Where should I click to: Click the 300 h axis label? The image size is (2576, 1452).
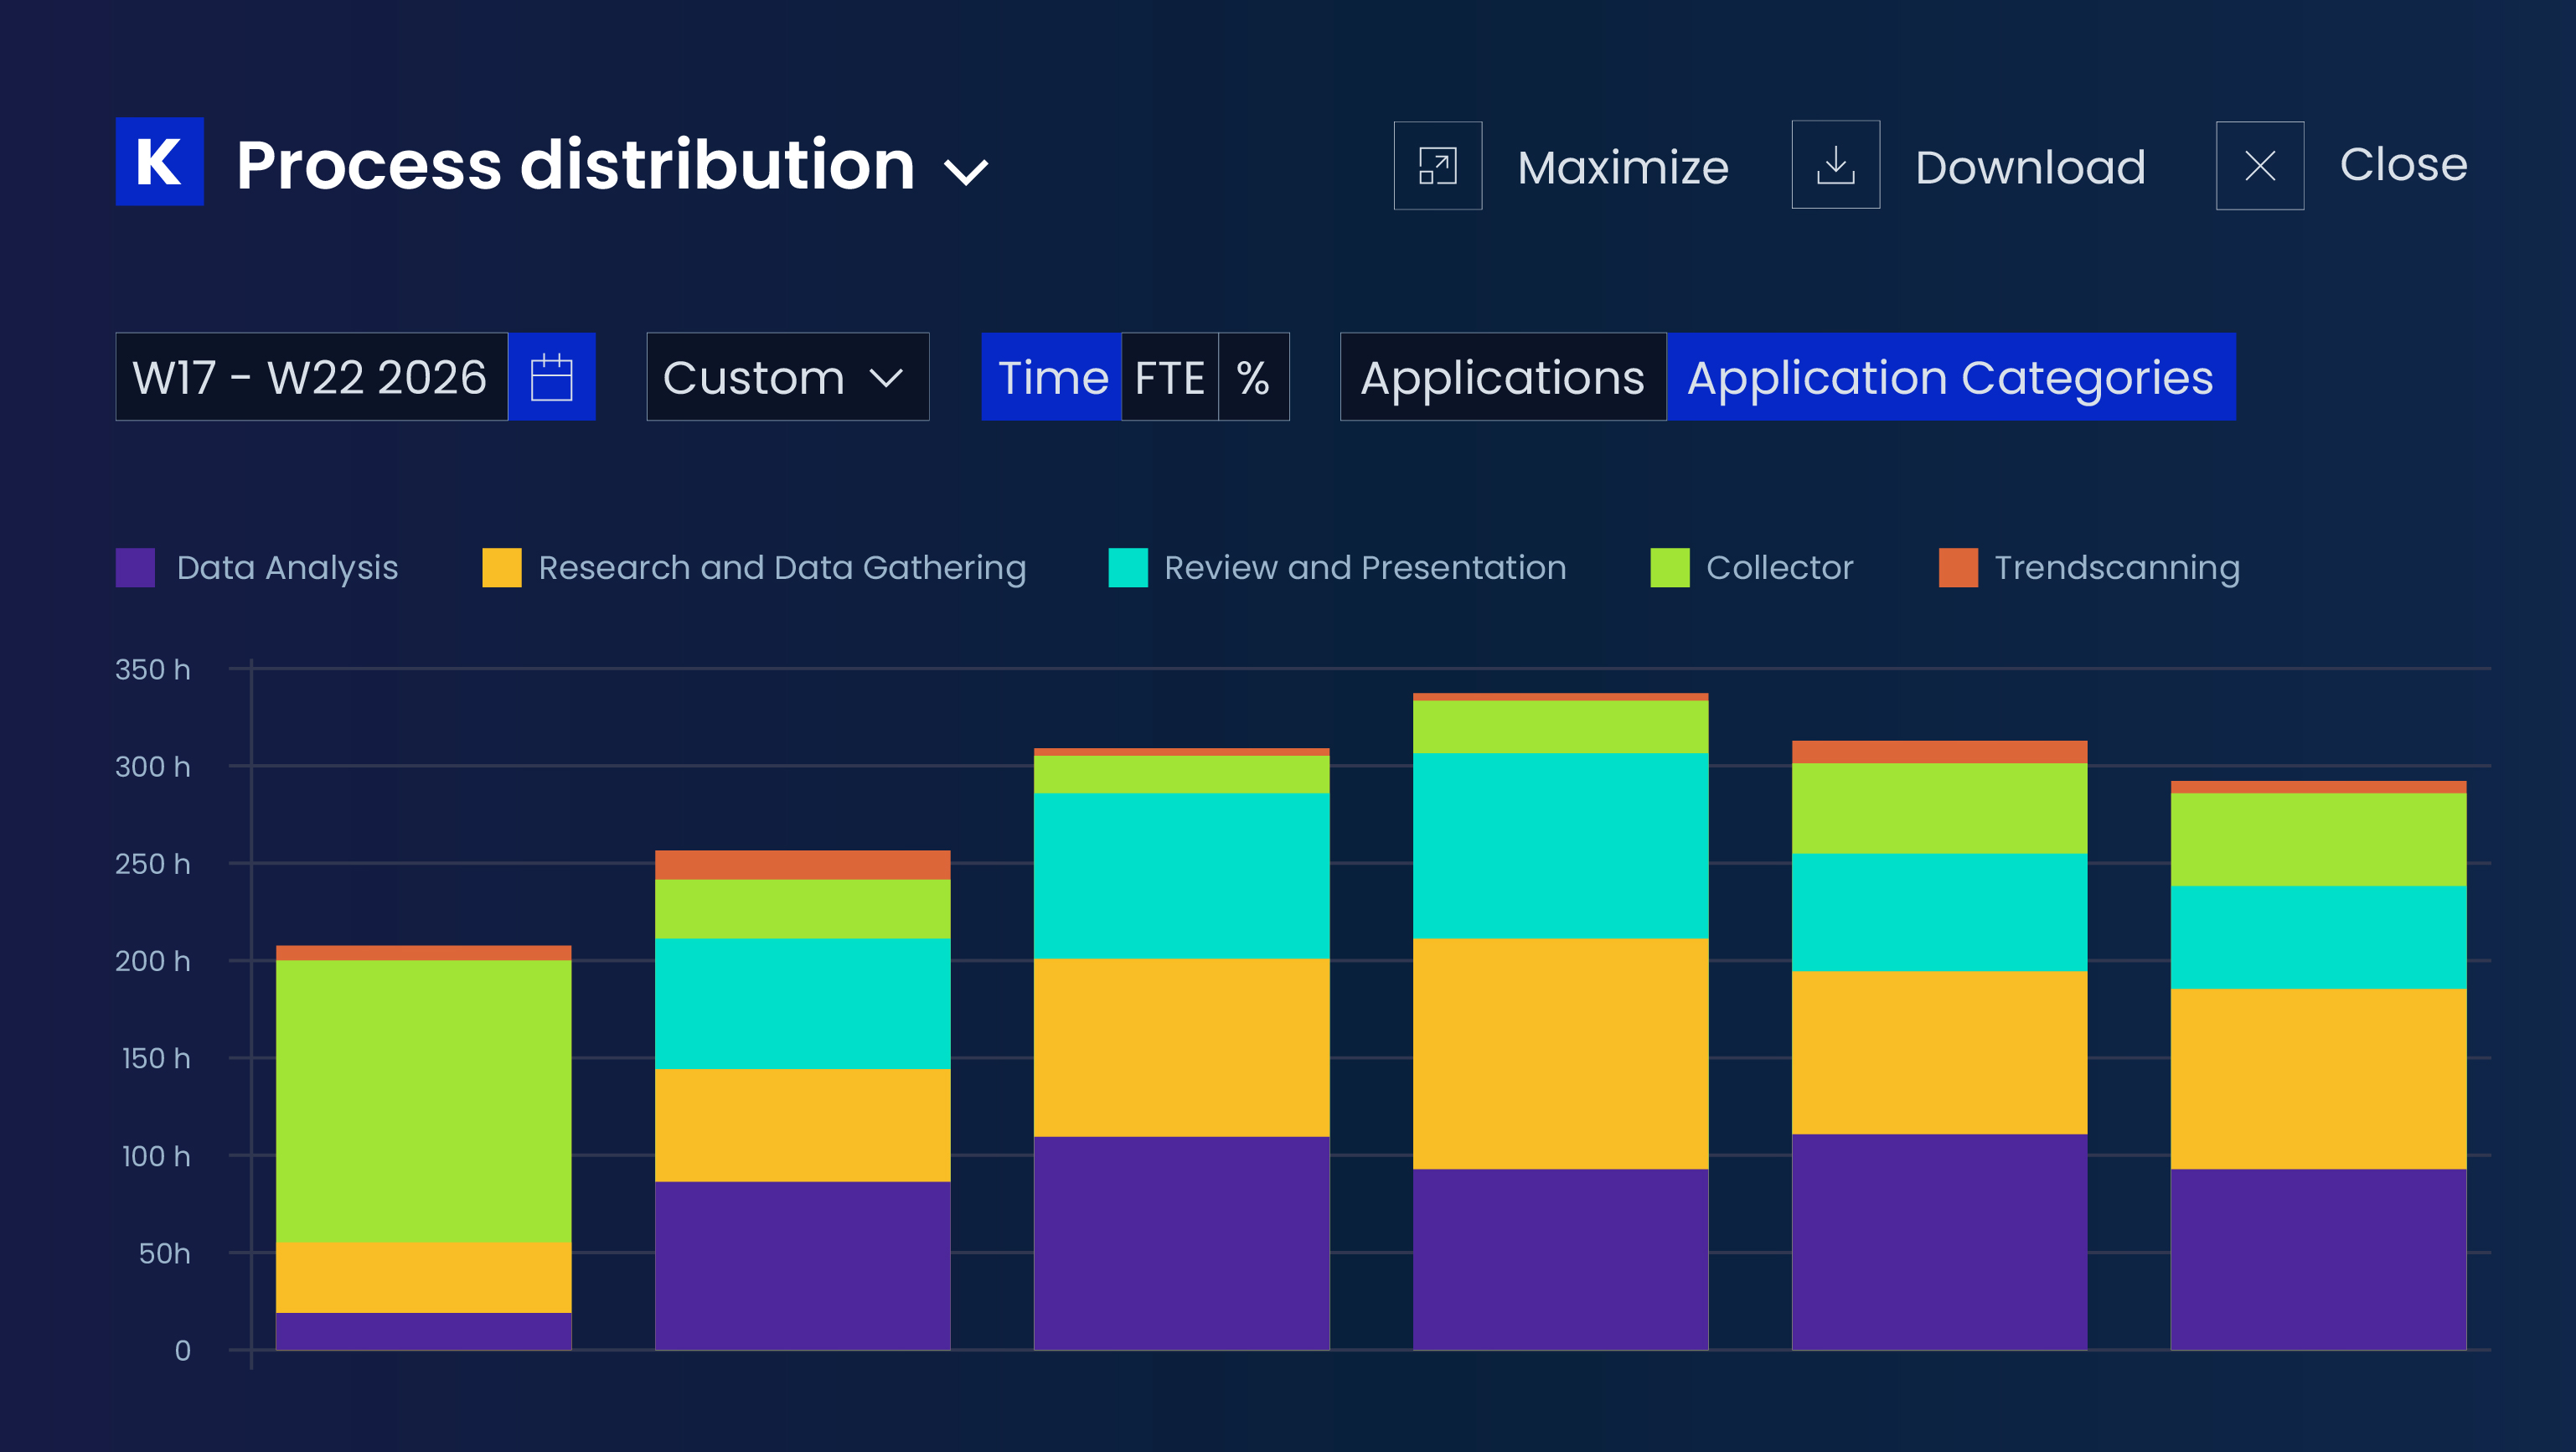[x=153, y=767]
